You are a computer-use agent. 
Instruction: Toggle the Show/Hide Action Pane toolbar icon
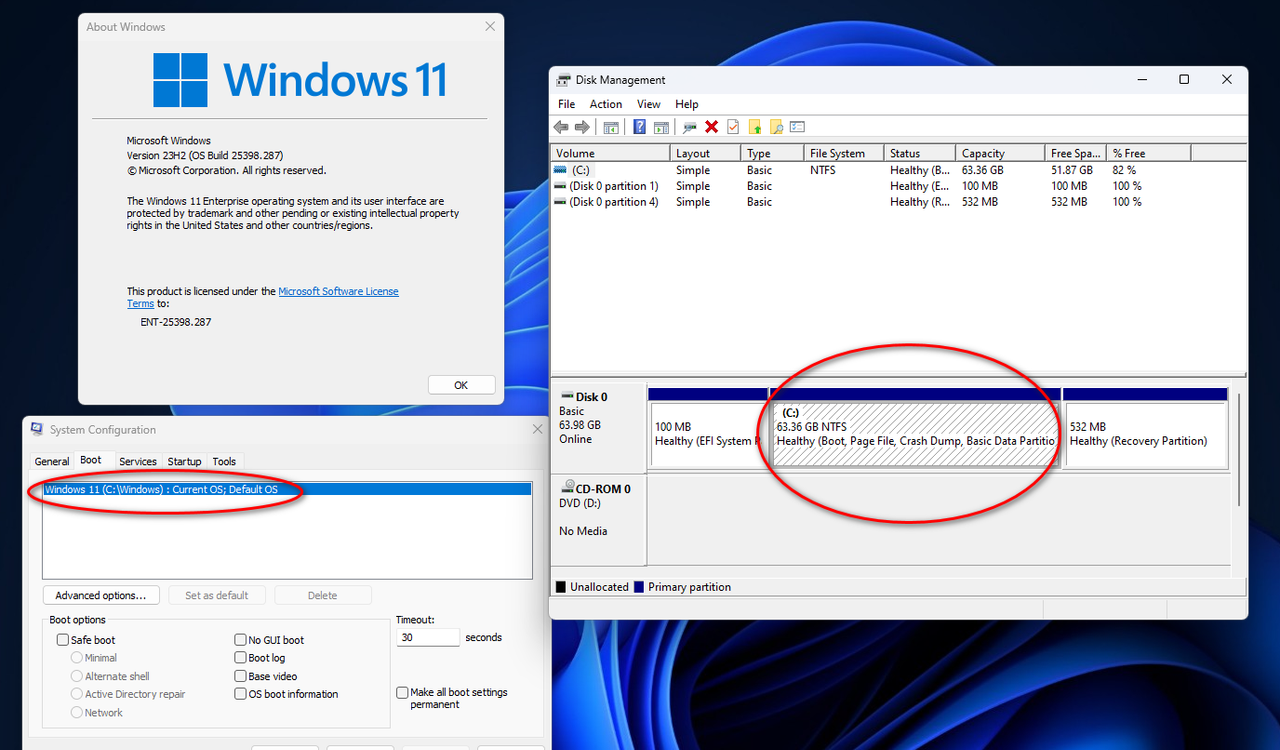[x=661, y=127]
